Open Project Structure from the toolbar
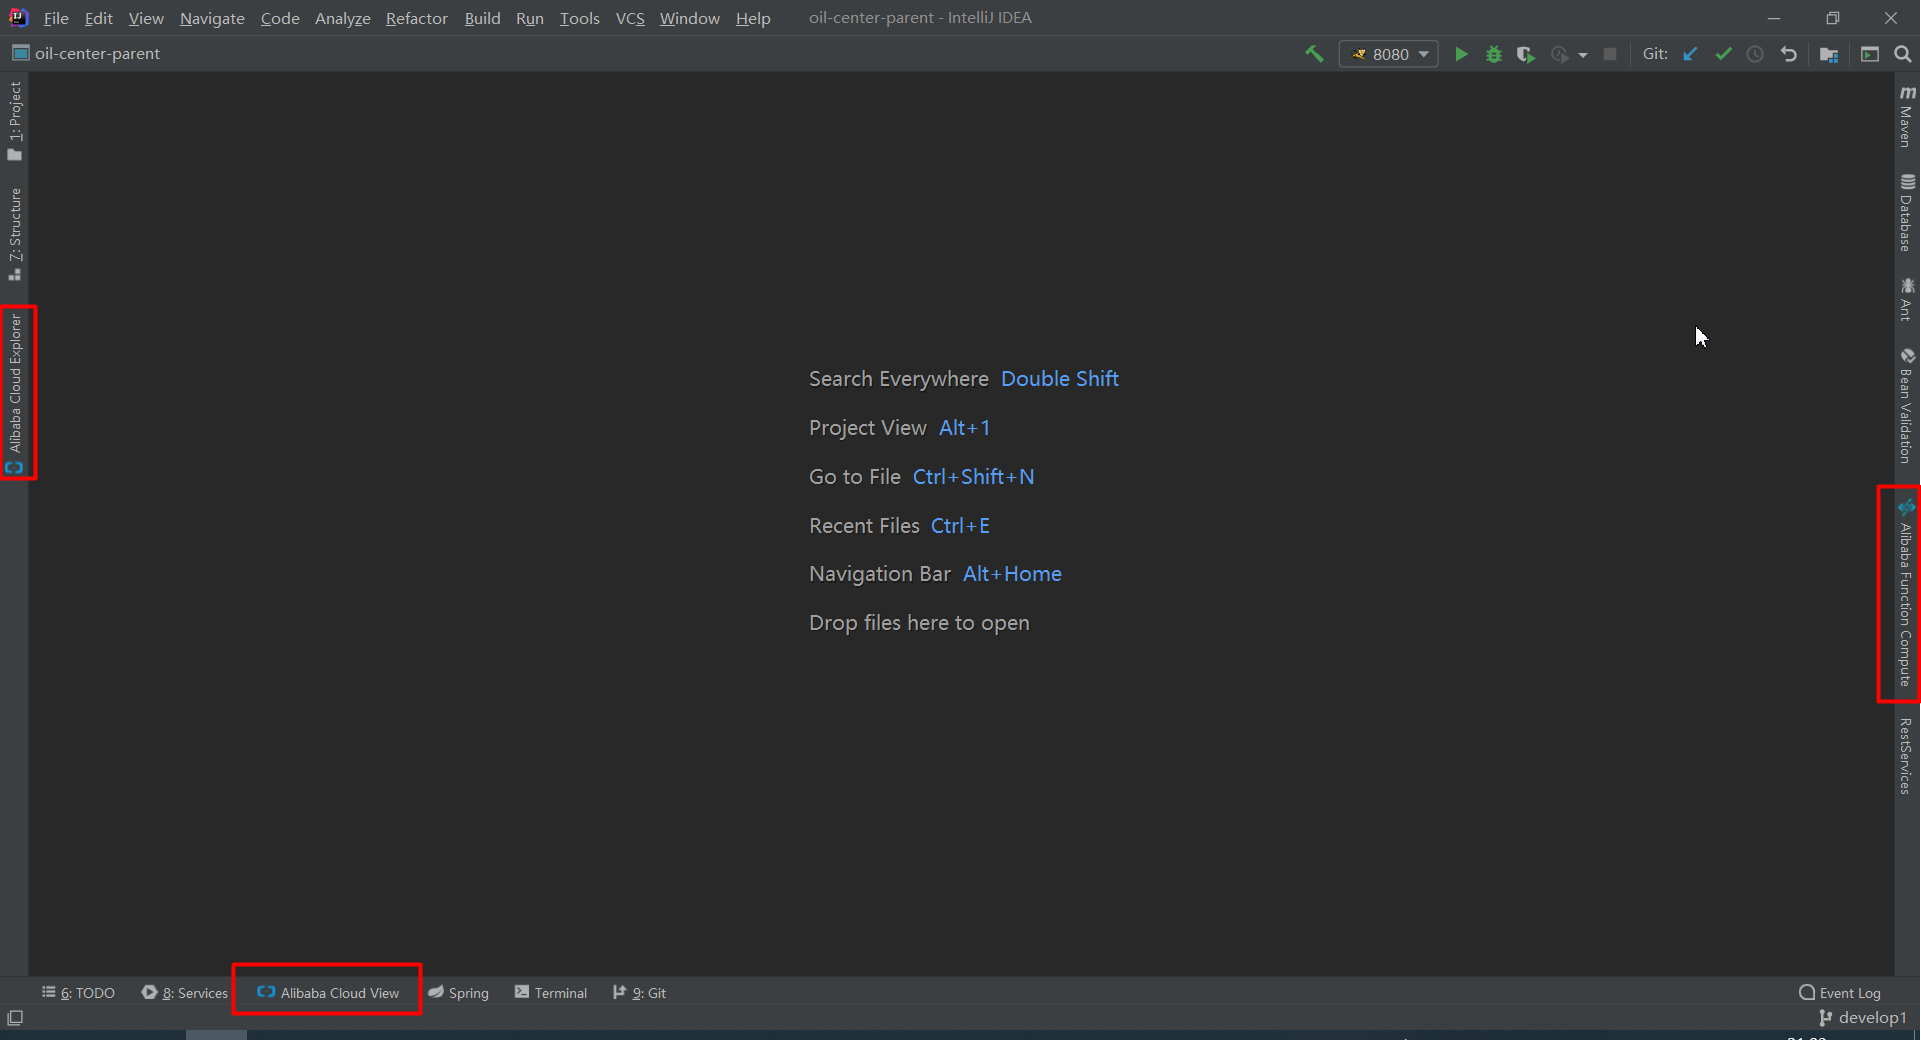Screen dimensions: 1921x1040 [x=1829, y=54]
